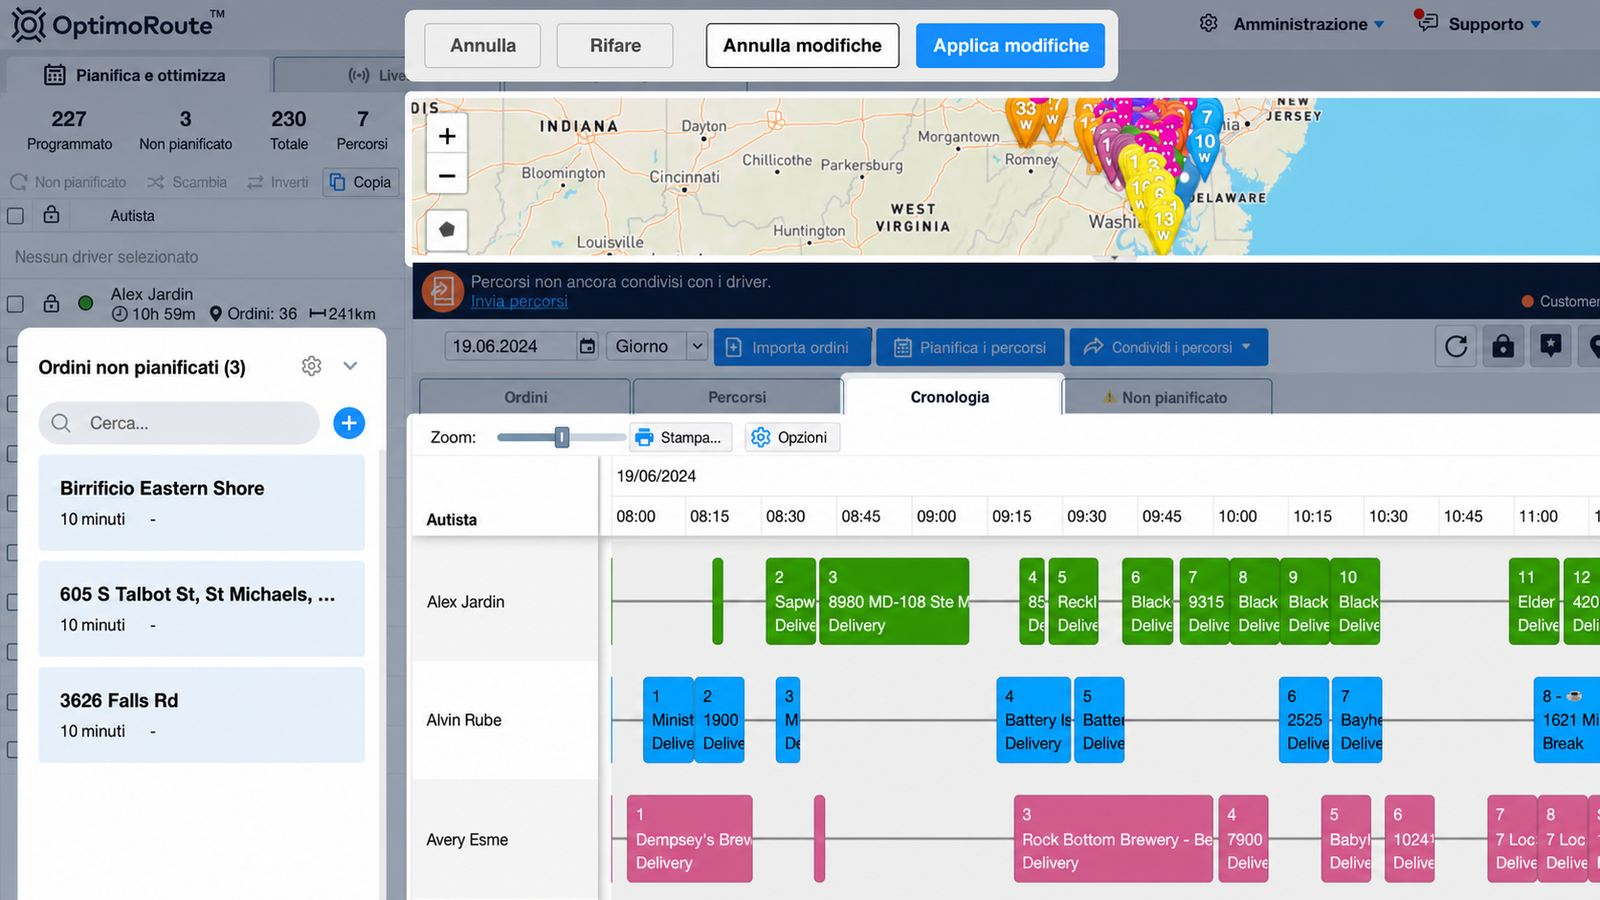Image resolution: width=1600 pixels, height=900 pixels.
Task: Click the Zoom slider handle
Action: pyautogui.click(x=562, y=437)
